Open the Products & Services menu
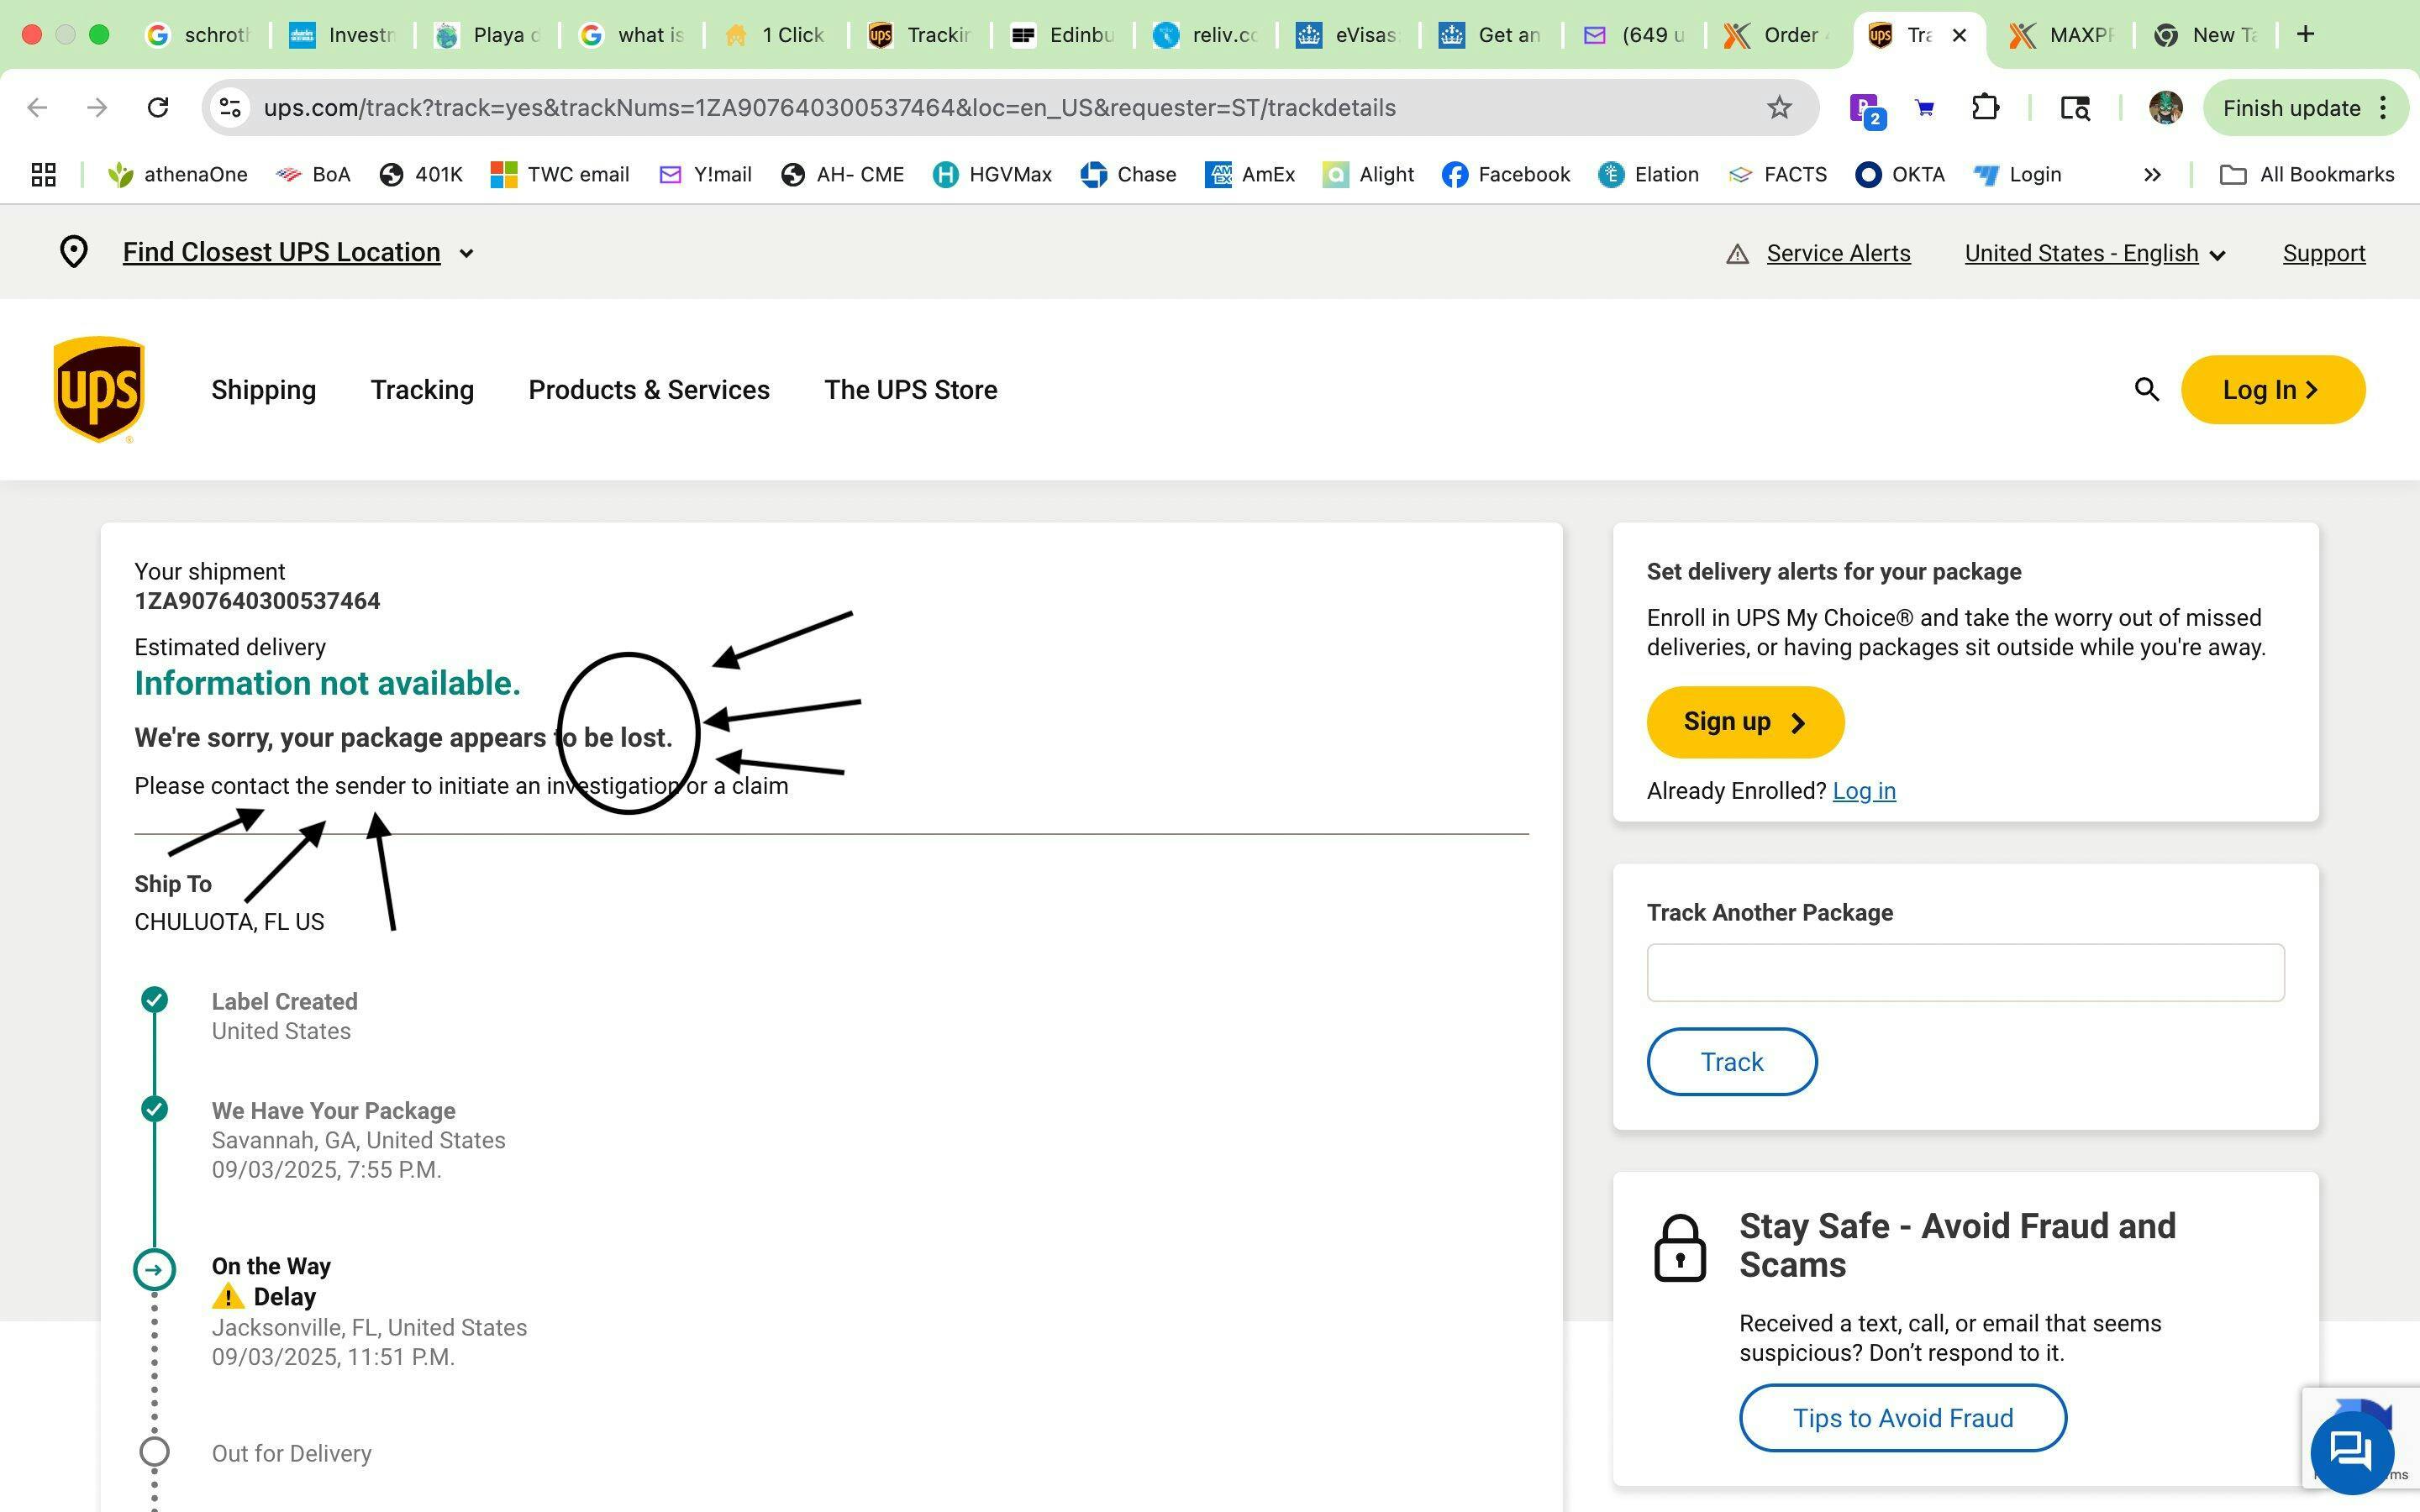2420x1512 pixels. [649, 390]
